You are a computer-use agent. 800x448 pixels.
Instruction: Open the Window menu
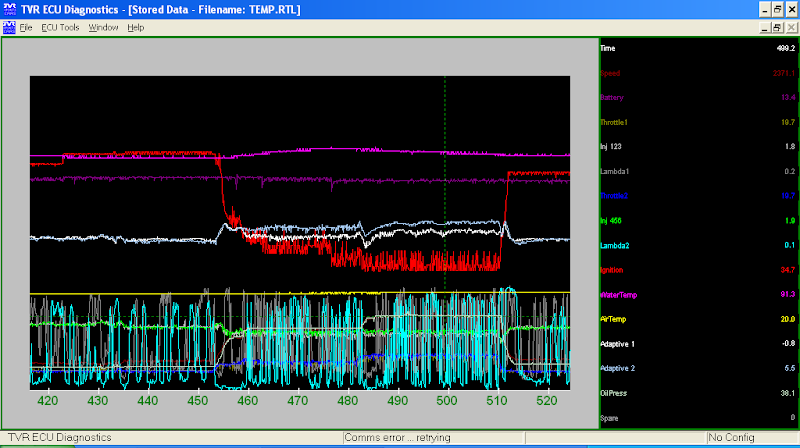coord(103,28)
